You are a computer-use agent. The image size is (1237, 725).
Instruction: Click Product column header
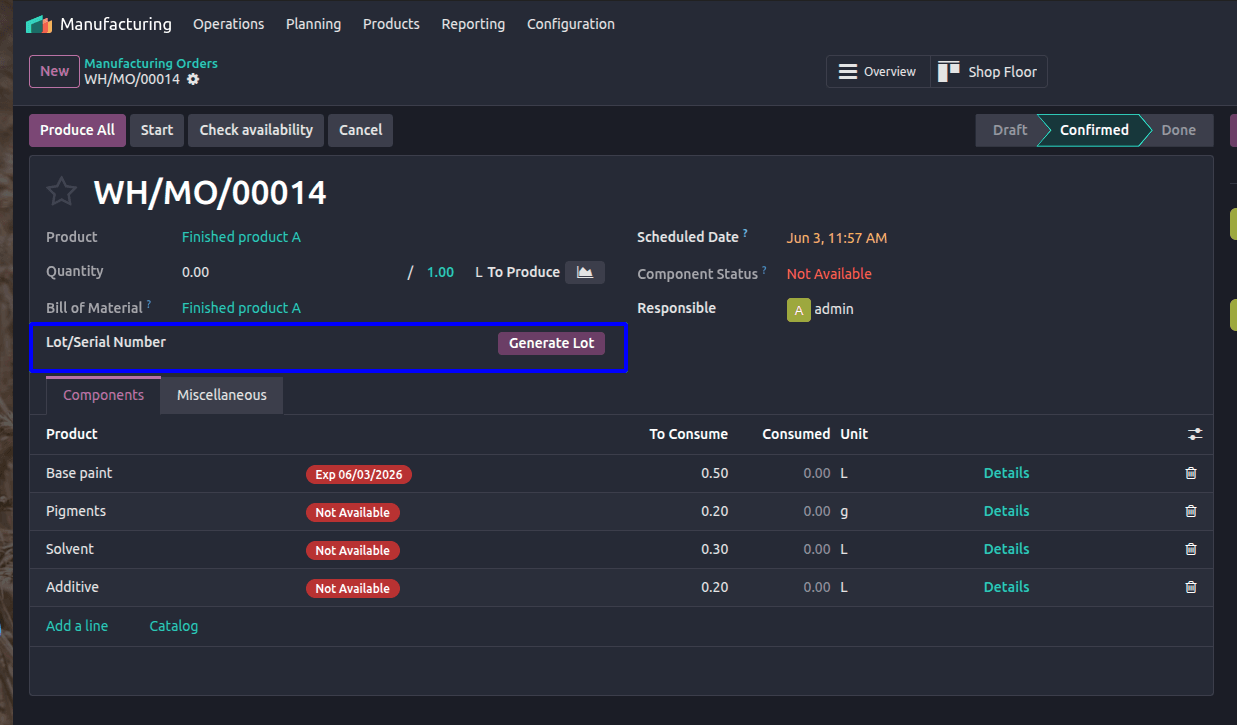72,434
